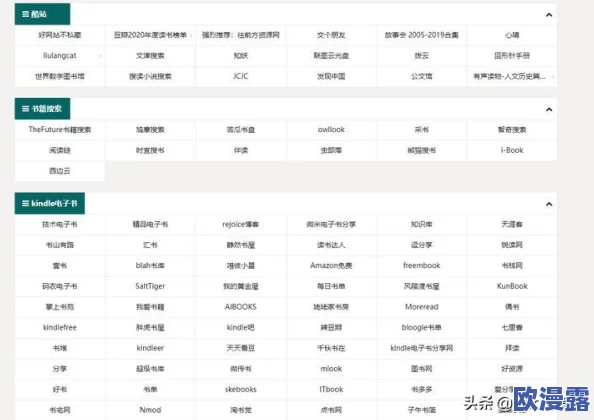Viewport: 594px width, 420px height.
Task: Open the 智奇搜索 link
Action: click(512, 130)
